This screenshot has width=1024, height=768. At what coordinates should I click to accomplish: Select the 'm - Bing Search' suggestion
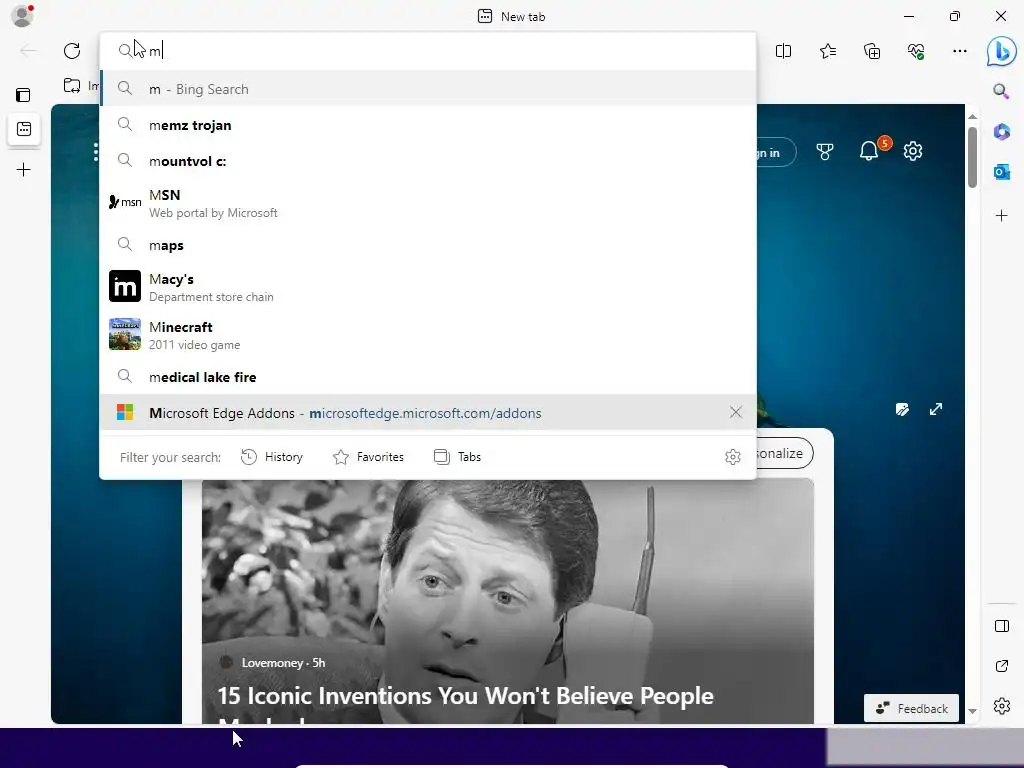tap(428, 89)
